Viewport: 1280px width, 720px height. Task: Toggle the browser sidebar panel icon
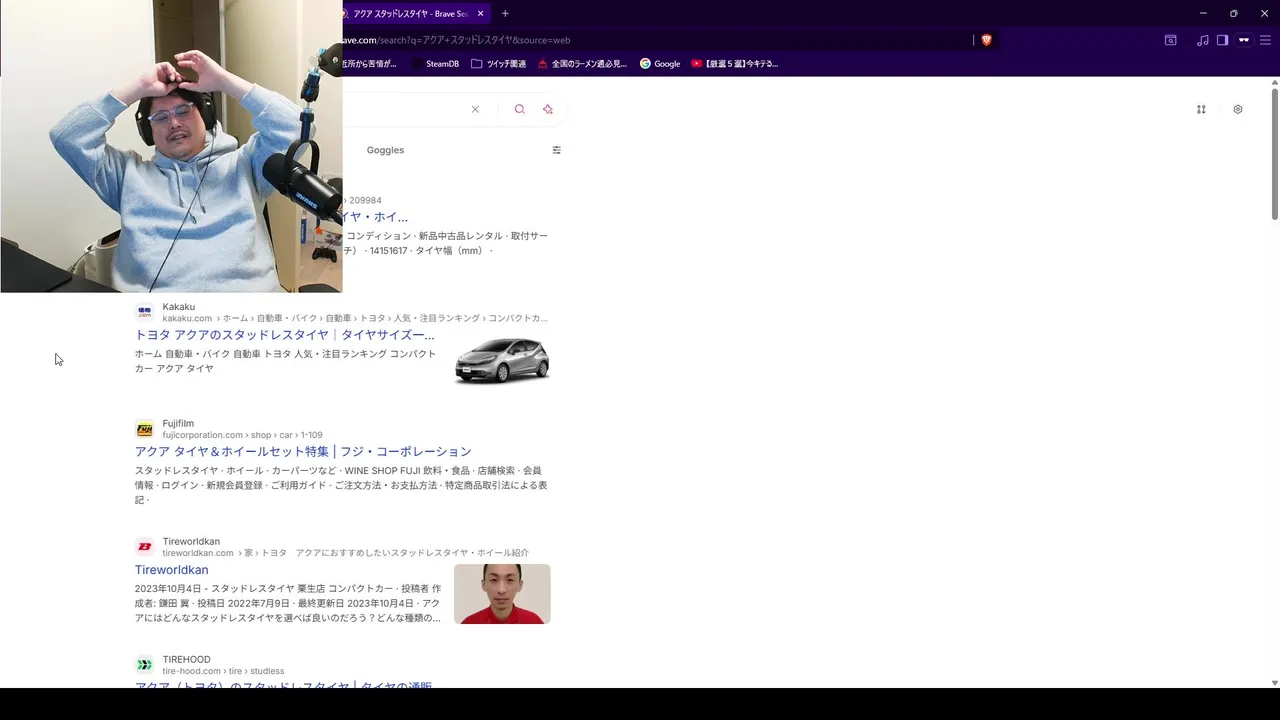(1222, 40)
